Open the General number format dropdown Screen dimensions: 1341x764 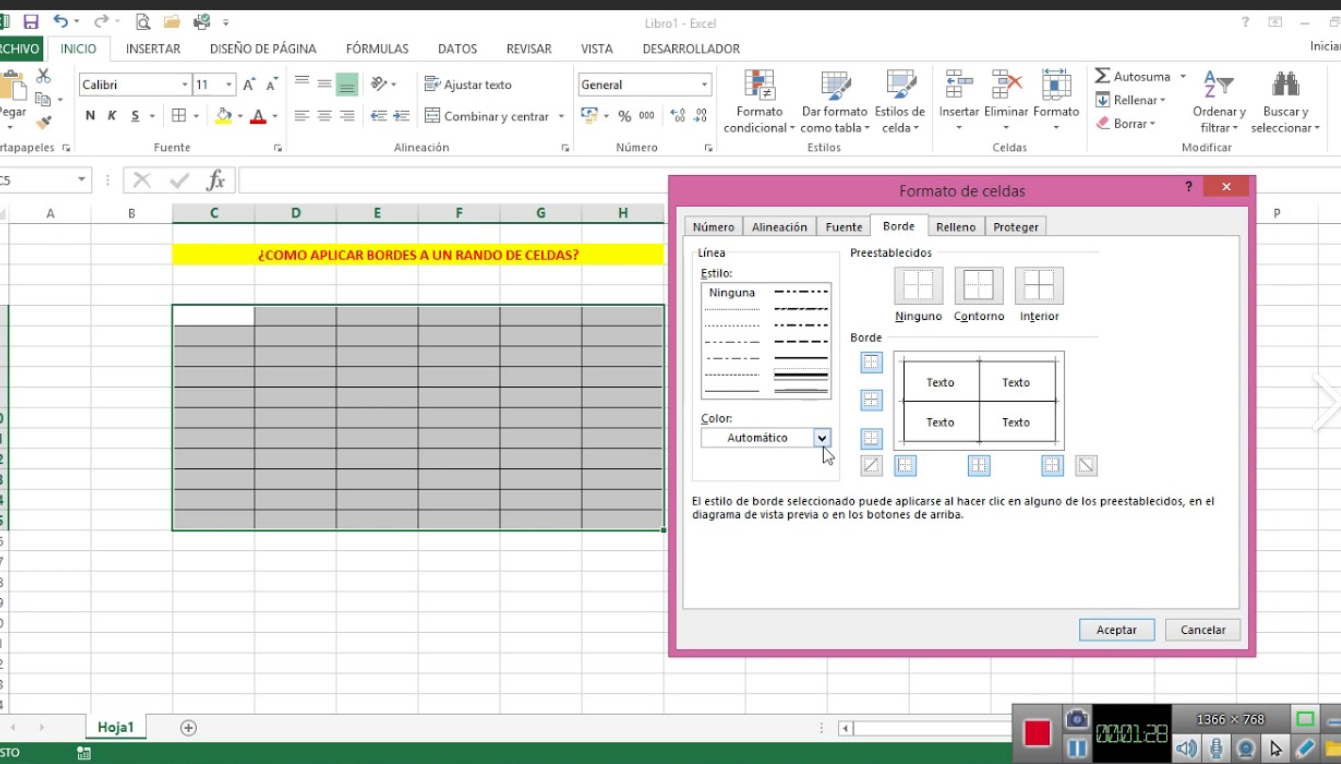pos(703,84)
